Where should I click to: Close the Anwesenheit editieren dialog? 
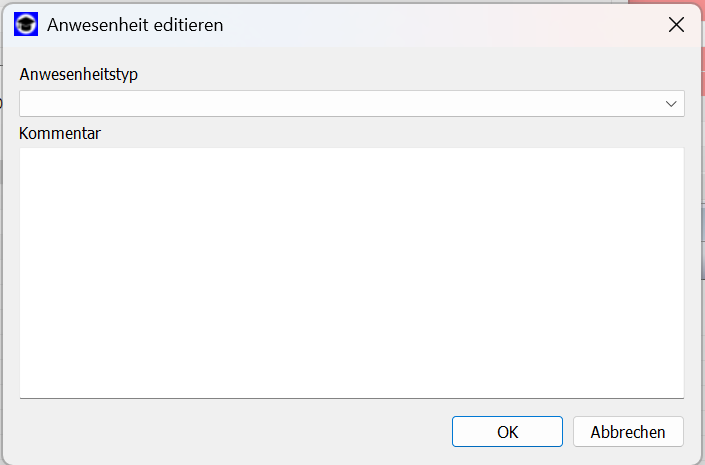[676, 25]
